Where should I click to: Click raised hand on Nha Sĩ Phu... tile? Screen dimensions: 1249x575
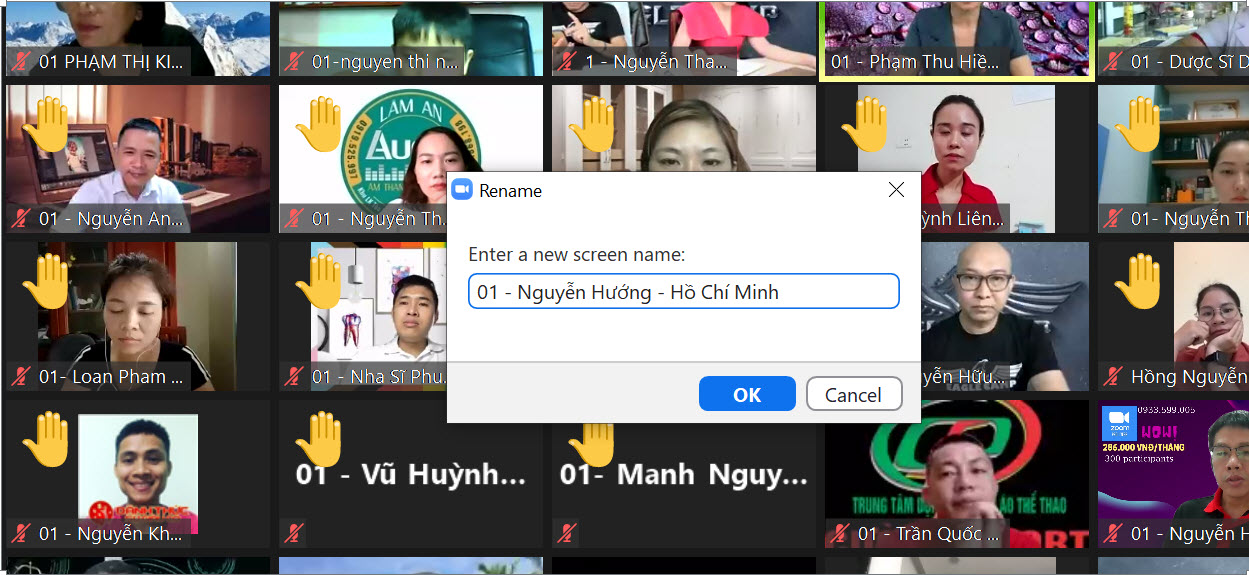click(x=319, y=282)
